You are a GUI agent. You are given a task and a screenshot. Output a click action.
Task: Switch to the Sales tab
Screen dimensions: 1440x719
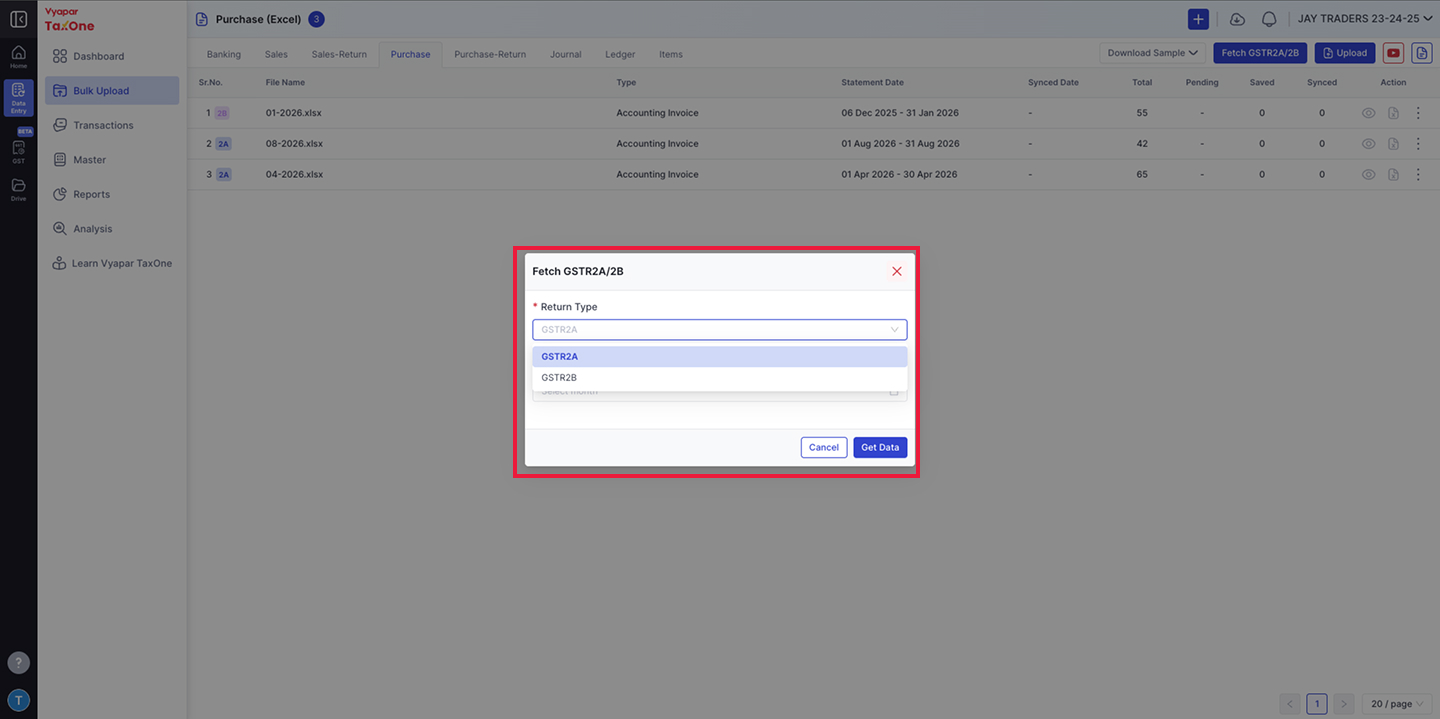click(276, 54)
